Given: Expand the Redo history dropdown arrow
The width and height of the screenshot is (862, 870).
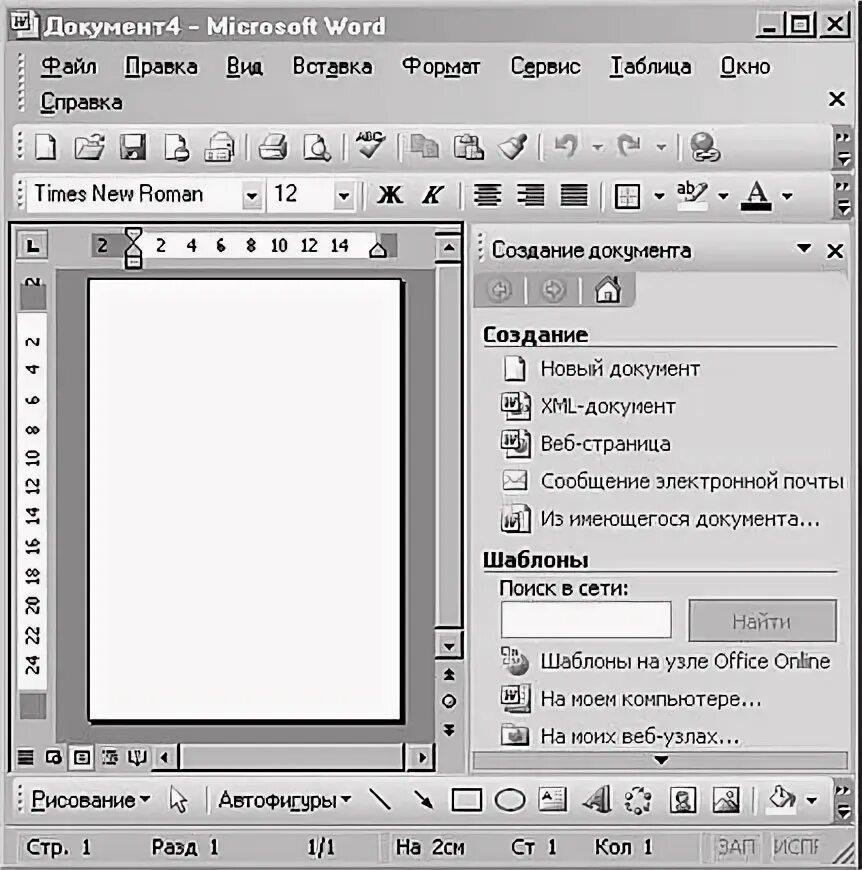Looking at the screenshot, I should tap(661, 148).
